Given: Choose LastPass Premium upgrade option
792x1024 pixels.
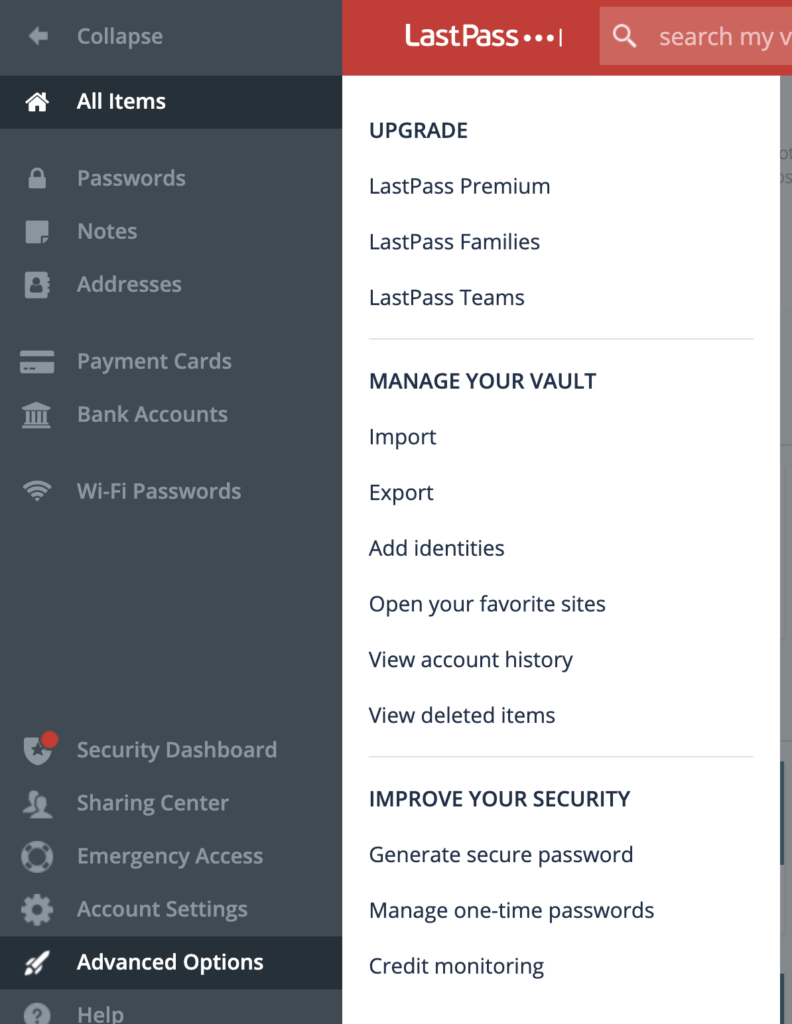Looking at the screenshot, I should point(459,186).
